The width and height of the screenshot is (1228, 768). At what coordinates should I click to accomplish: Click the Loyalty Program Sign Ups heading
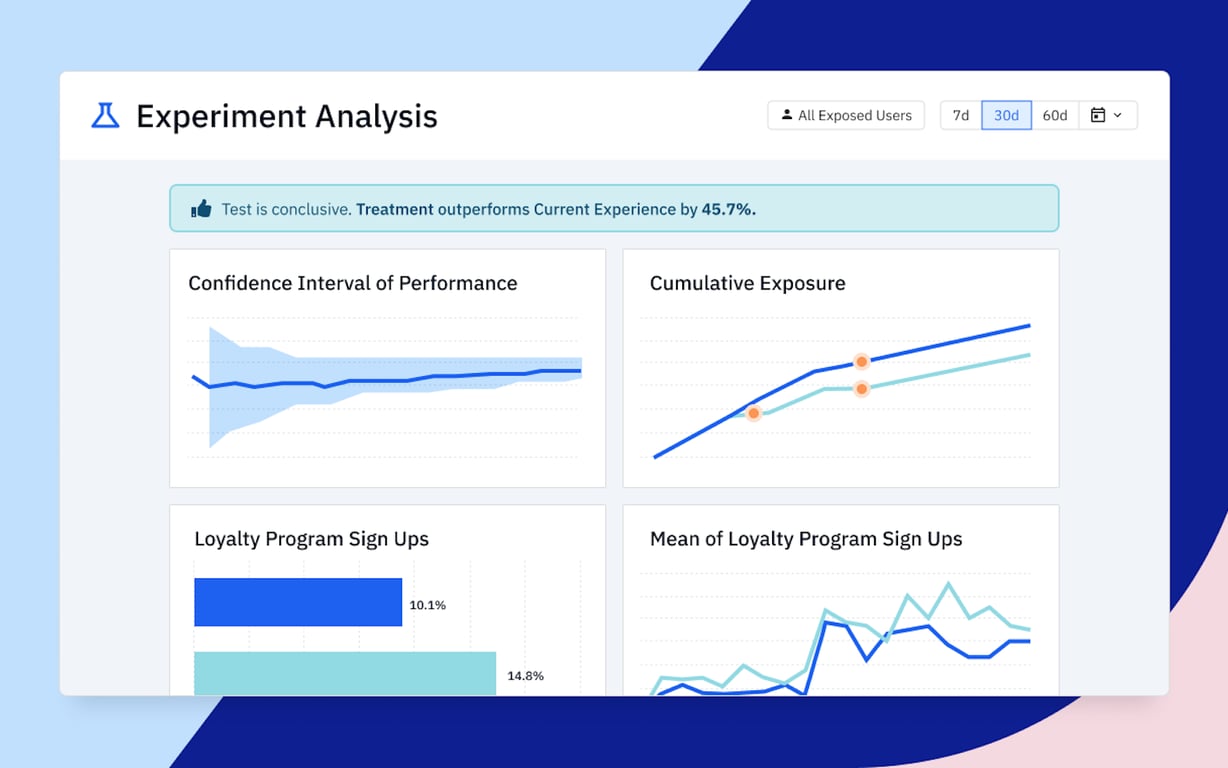pyautogui.click(x=311, y=539)
